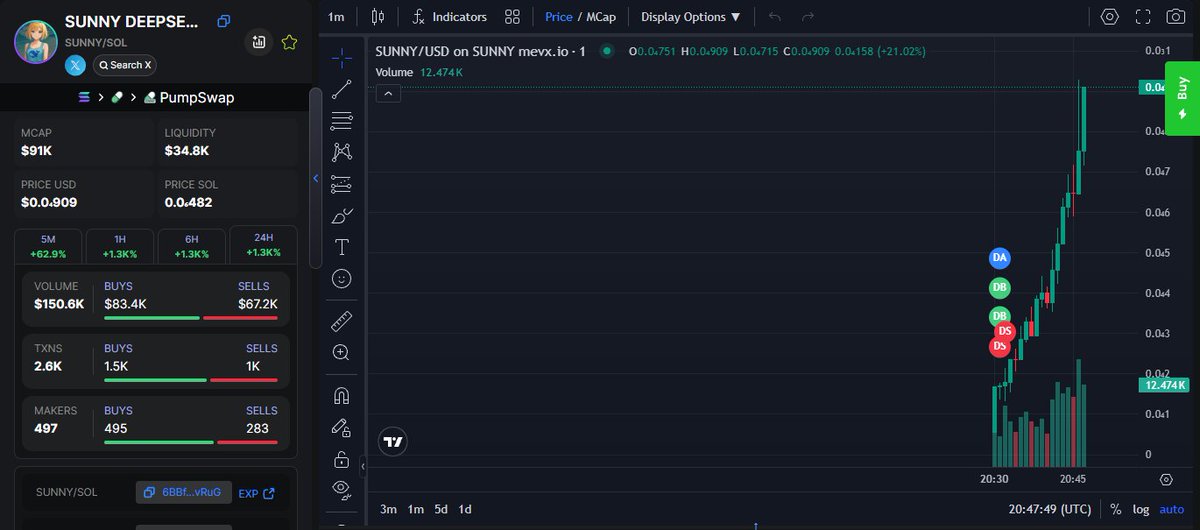The image size is (1200, 530).
Task: Select the zoom in tool
Action: pos(341,353)
